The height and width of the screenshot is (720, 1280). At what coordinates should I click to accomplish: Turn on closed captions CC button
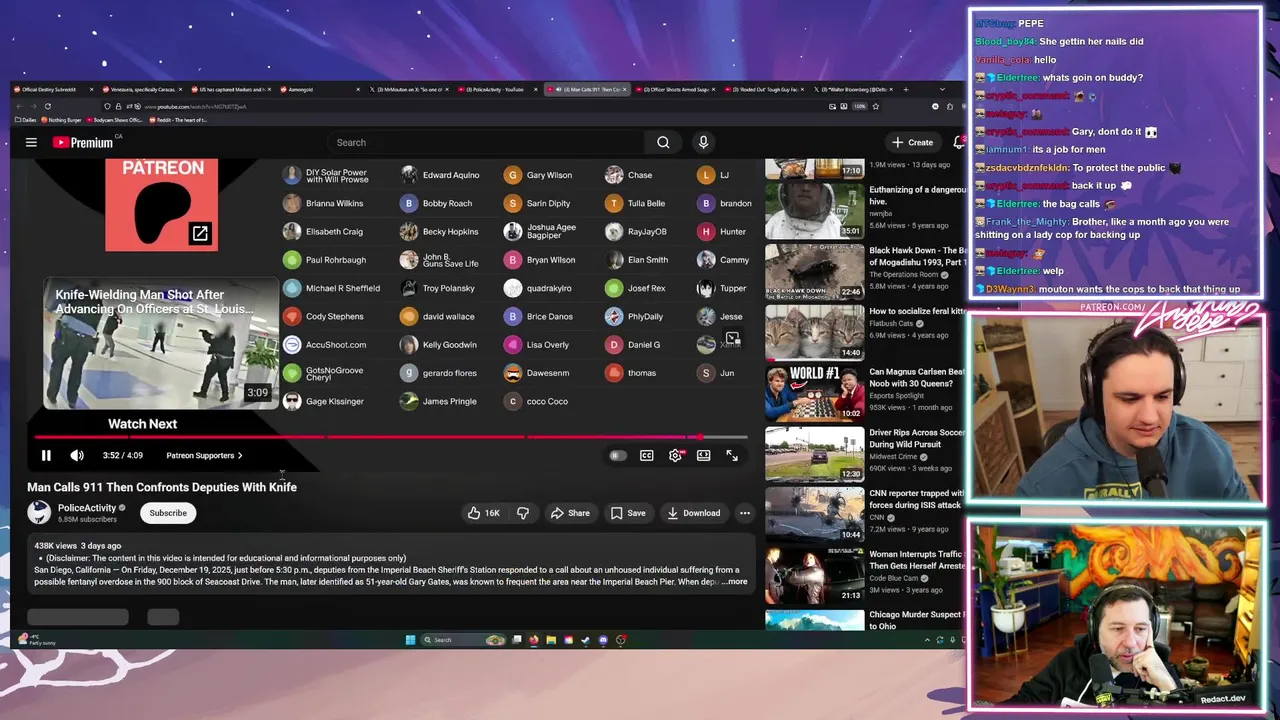click(647, 455)
